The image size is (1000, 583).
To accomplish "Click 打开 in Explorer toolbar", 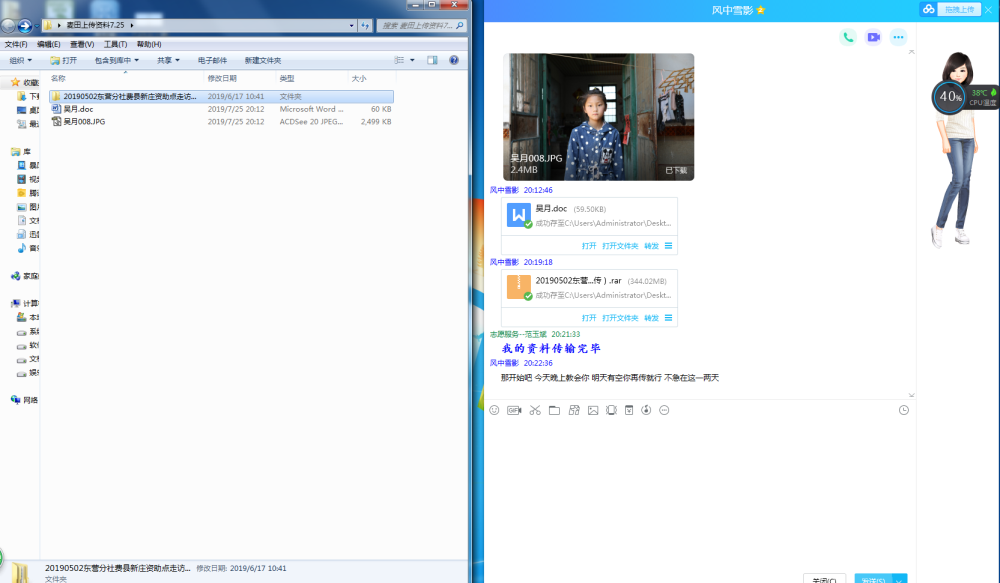I will (x=64, y=61).
